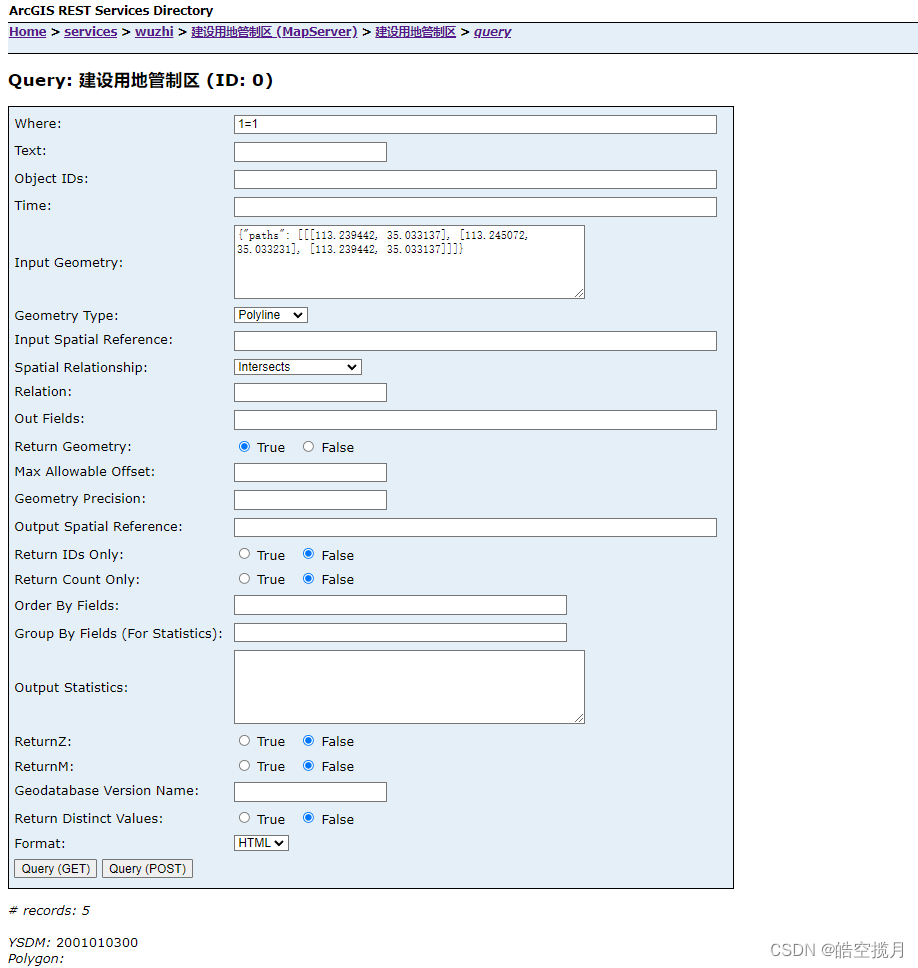Focus the Where input field
This screenshot has height=968, width=918.
[475, 124]
